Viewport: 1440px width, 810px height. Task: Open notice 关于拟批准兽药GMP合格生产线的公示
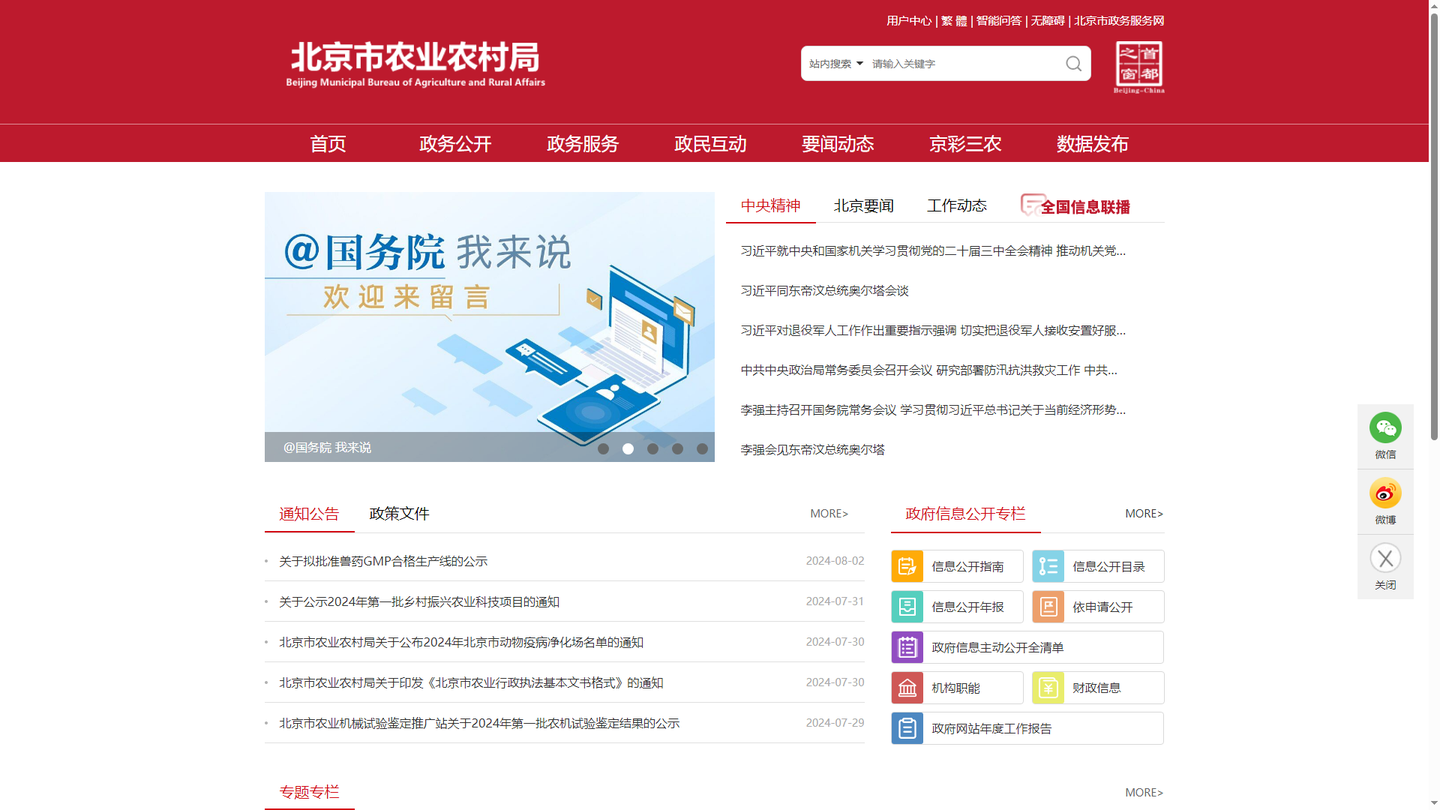coord(383,562)
